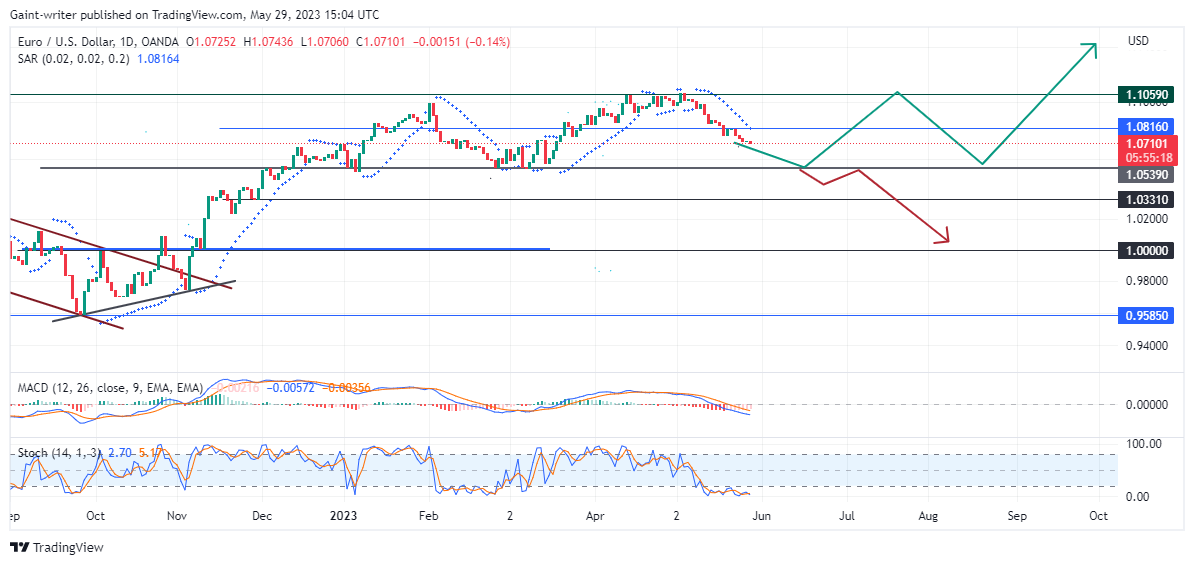Click the 1.05390 price level tag
Screen dimensions: 1194x565
(x=1147, y=175)
